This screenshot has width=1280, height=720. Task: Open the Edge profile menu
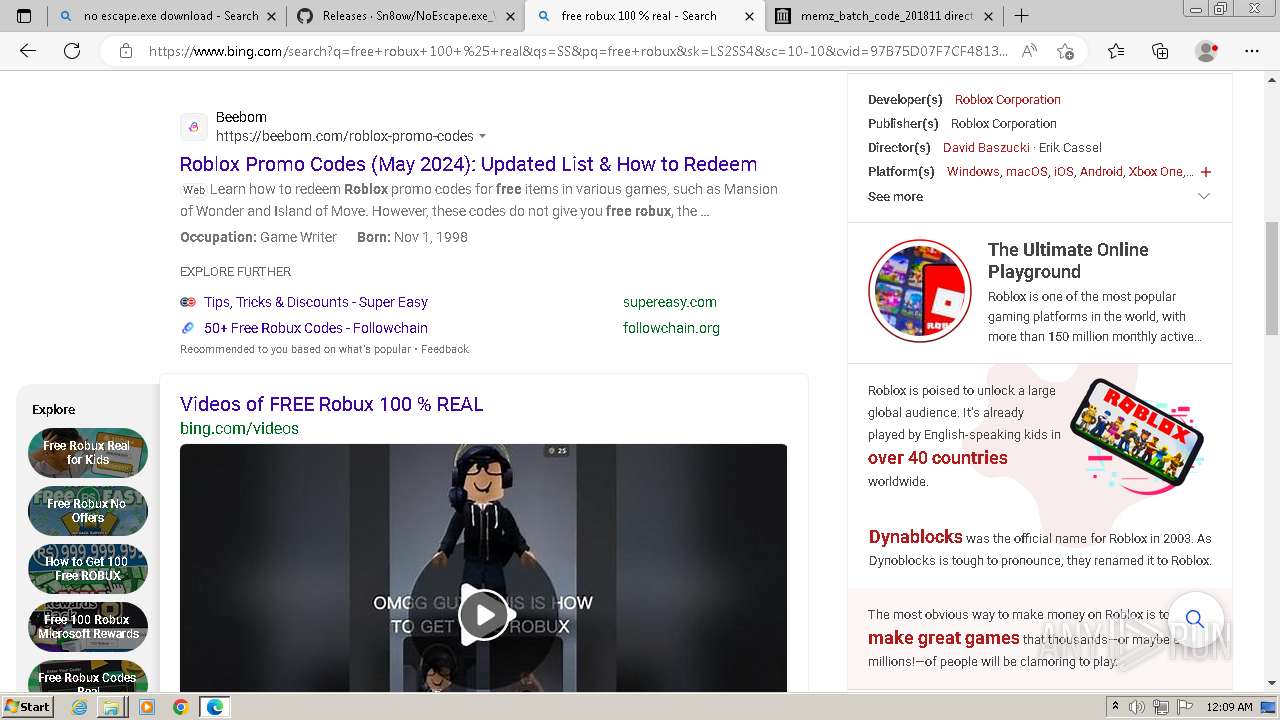tap(1207, 51)
